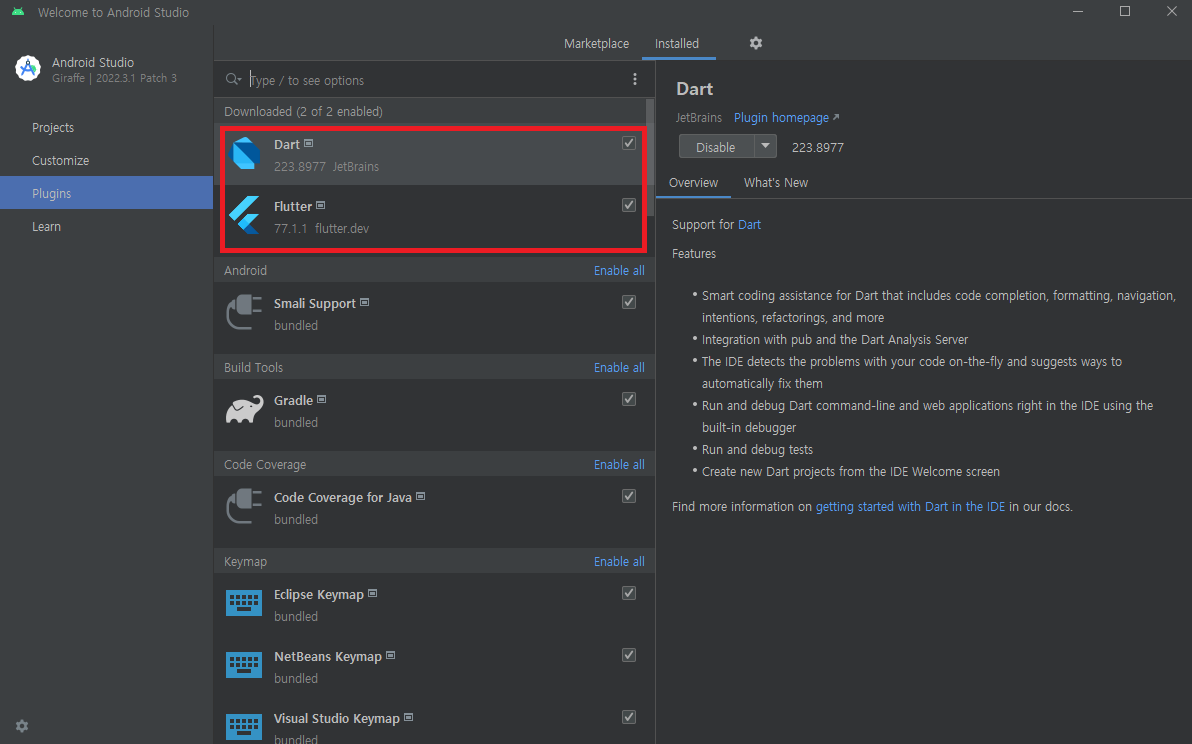This screenshot has height=744, width=1192.
Task: Click the NetBeans Keymap plugin name
Action: [328, 656]
